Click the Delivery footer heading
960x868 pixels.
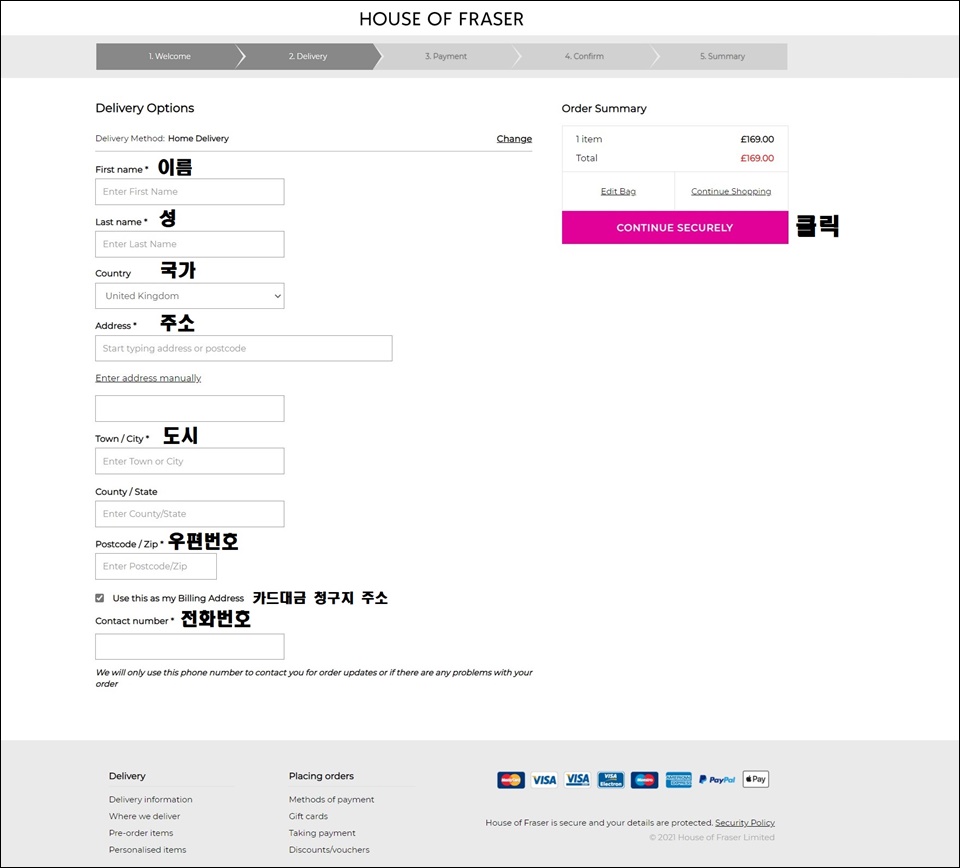(x=127, y=776)
